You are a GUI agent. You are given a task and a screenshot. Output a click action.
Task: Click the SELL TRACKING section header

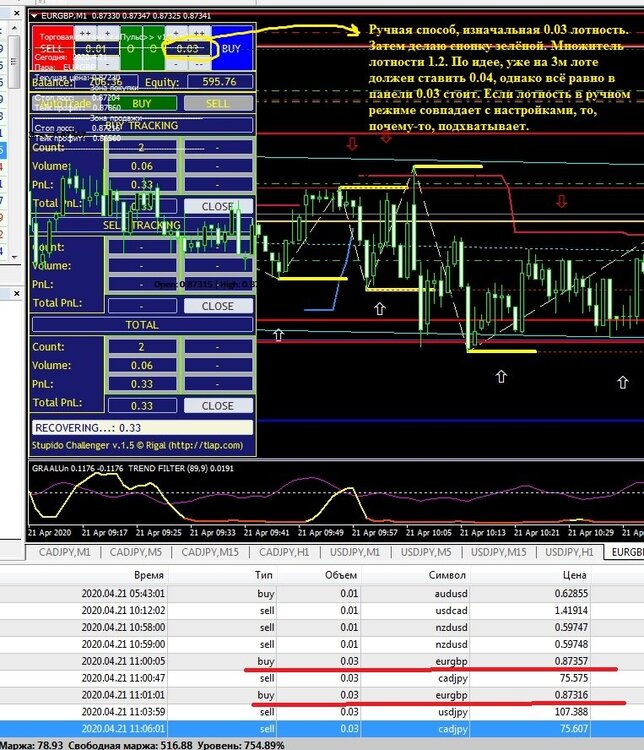coord(142,225)
